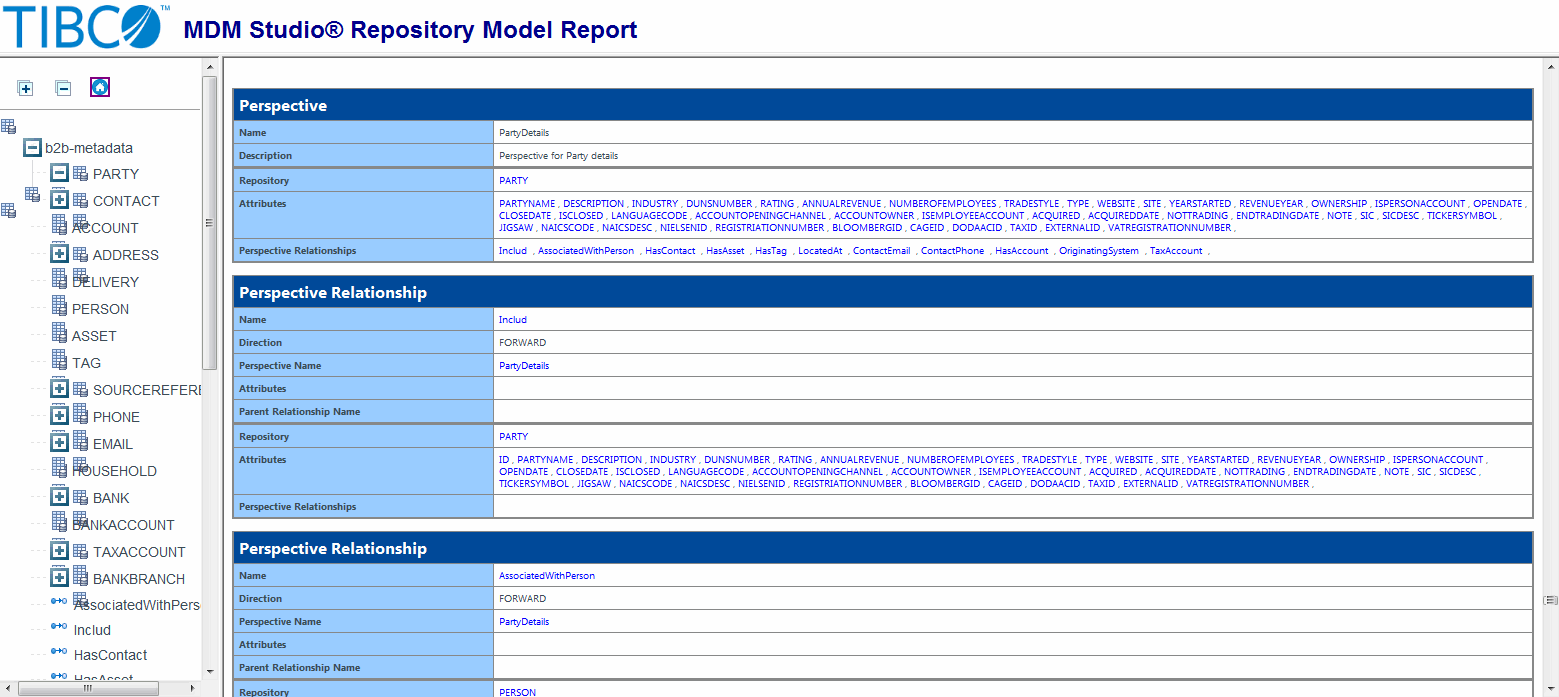Image resolution: width=1559 pixels, height=697 pixels.
Task: Click the tree panel scroll-down arrow
Action: tap(209, 671)
